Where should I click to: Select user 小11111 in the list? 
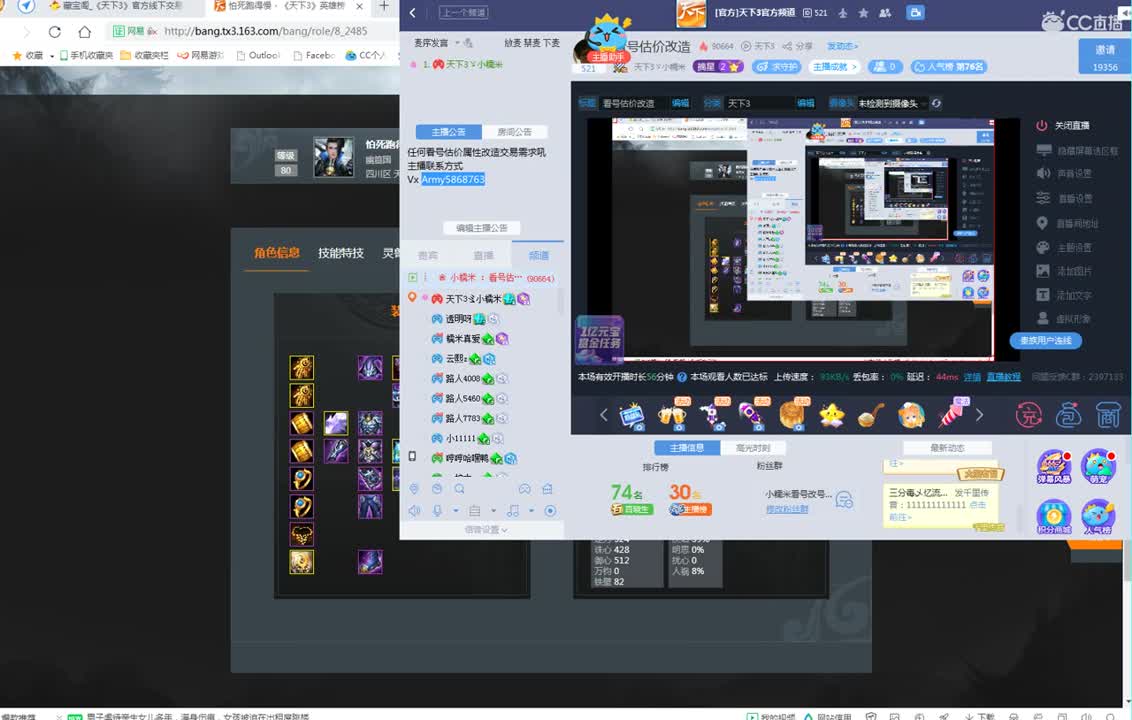coord(461,438)
